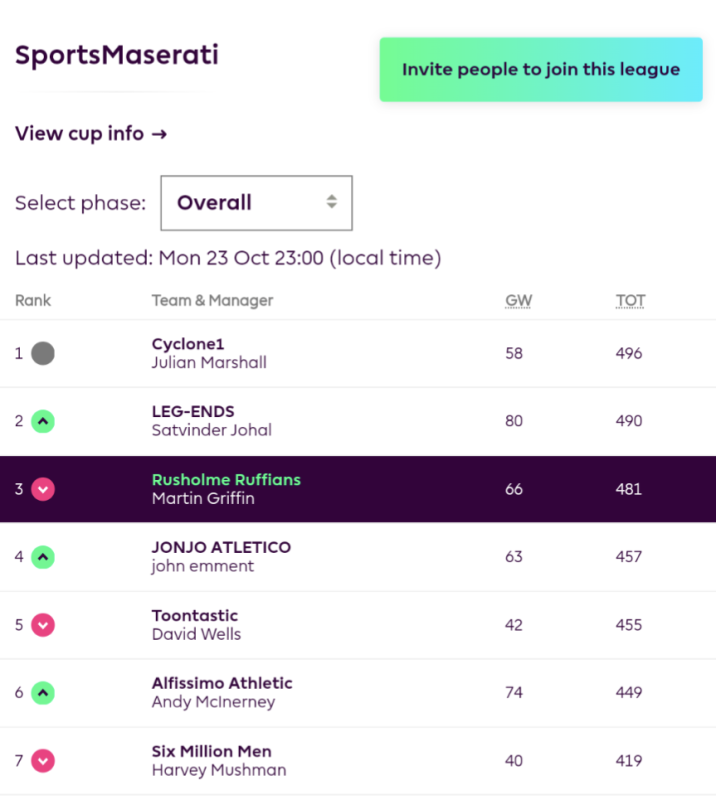Click the up-down stepper arrows in phase selector
This screenshot has width=716, height=800.
pyautogui.click(x=332, y=202)
